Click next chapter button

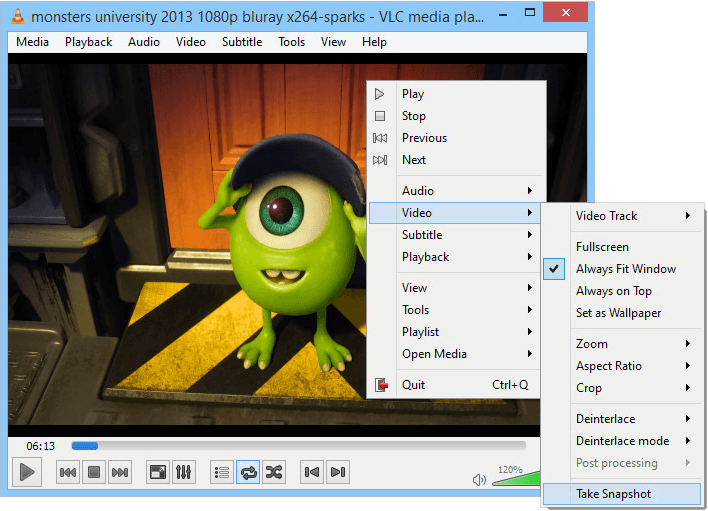(338, 473)
